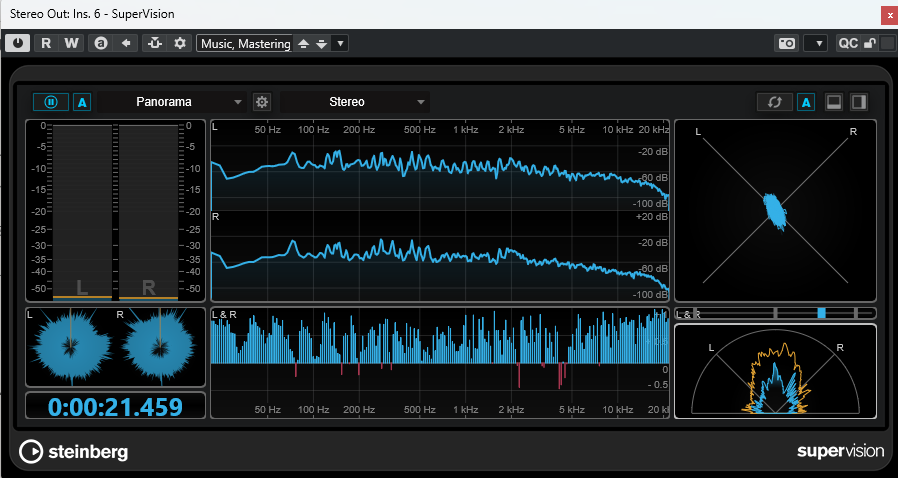
Task: Expand the Stereo channel configuration dropdown
Action: [354, 102]
